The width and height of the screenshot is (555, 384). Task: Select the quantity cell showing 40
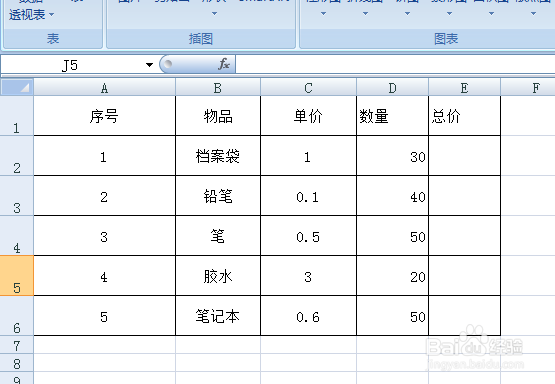click(x=393, y=196)
